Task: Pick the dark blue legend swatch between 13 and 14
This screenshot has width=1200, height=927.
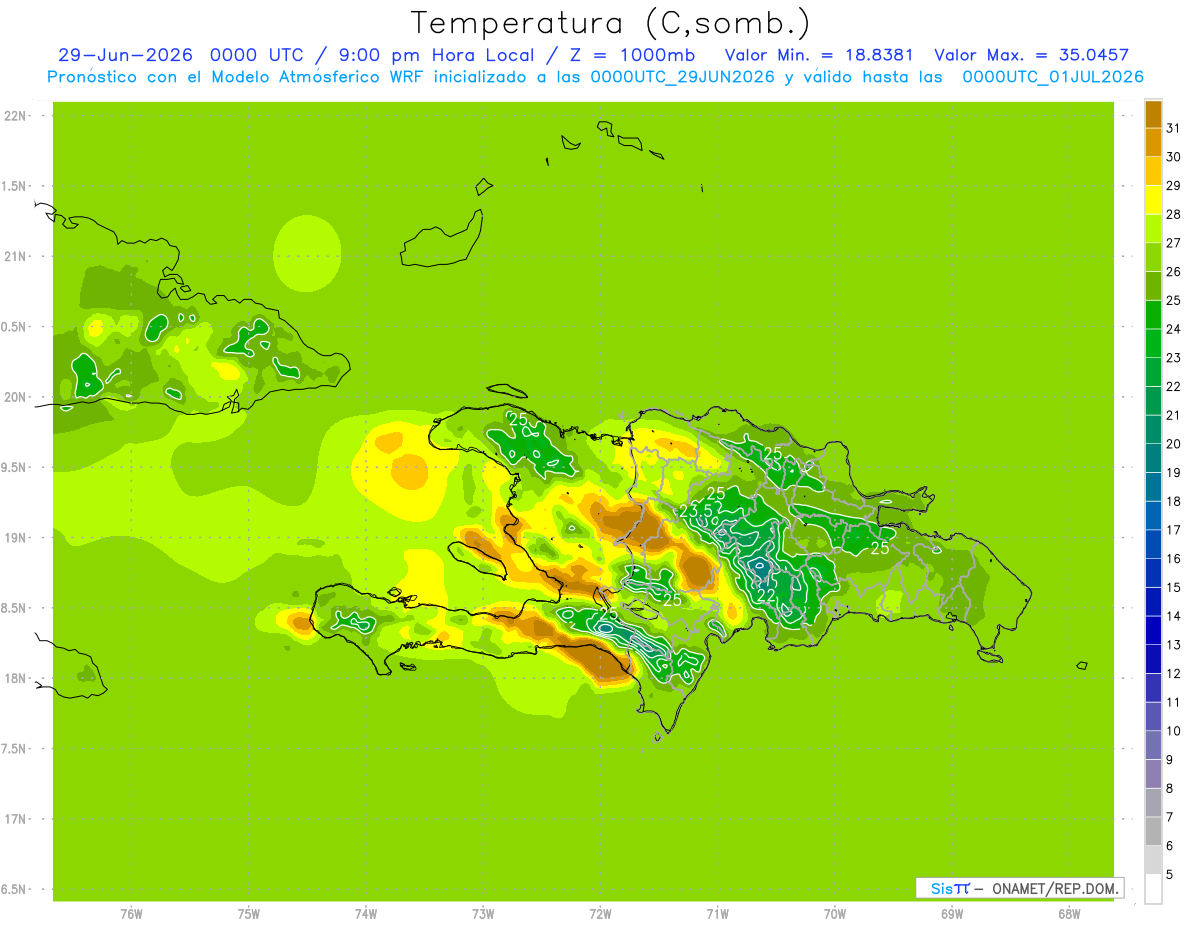Action: pyautogui.click(x=1153, y=630)
